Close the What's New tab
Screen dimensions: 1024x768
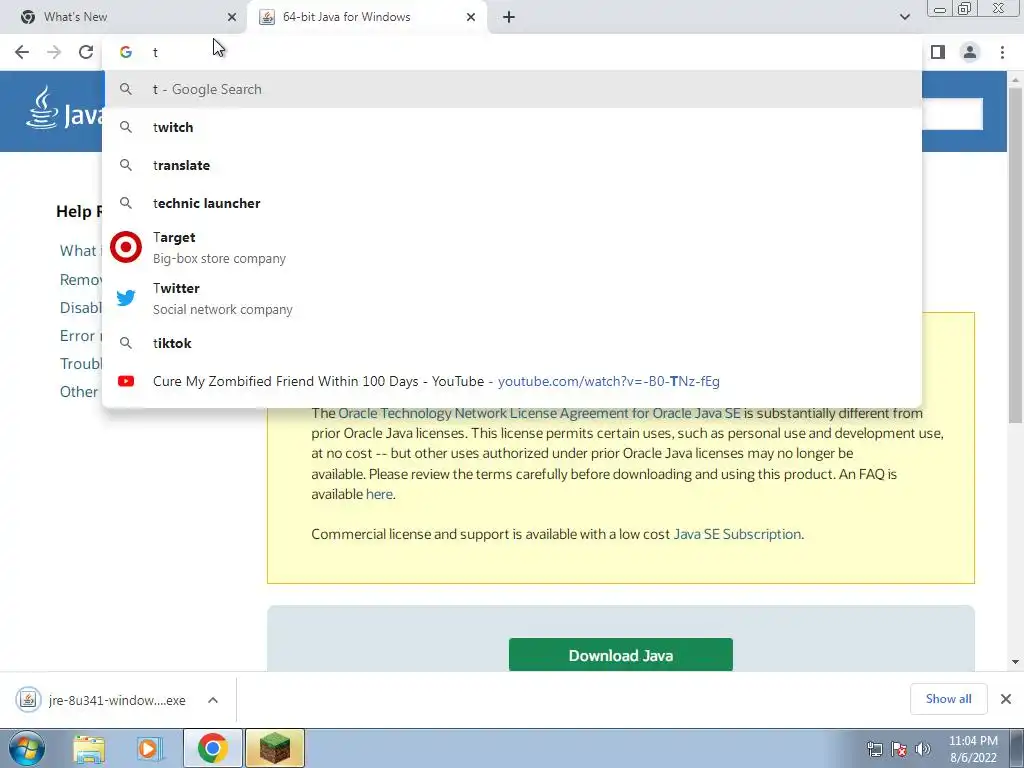tap(231, 17)
